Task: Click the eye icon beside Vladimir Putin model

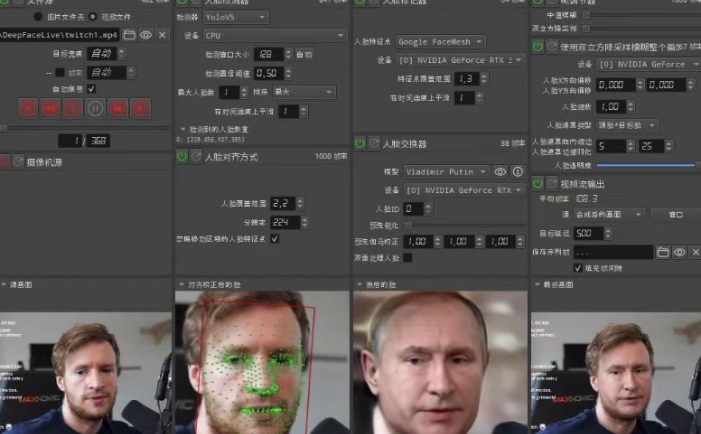Action: pyautogui.click(x=501, y=172)
